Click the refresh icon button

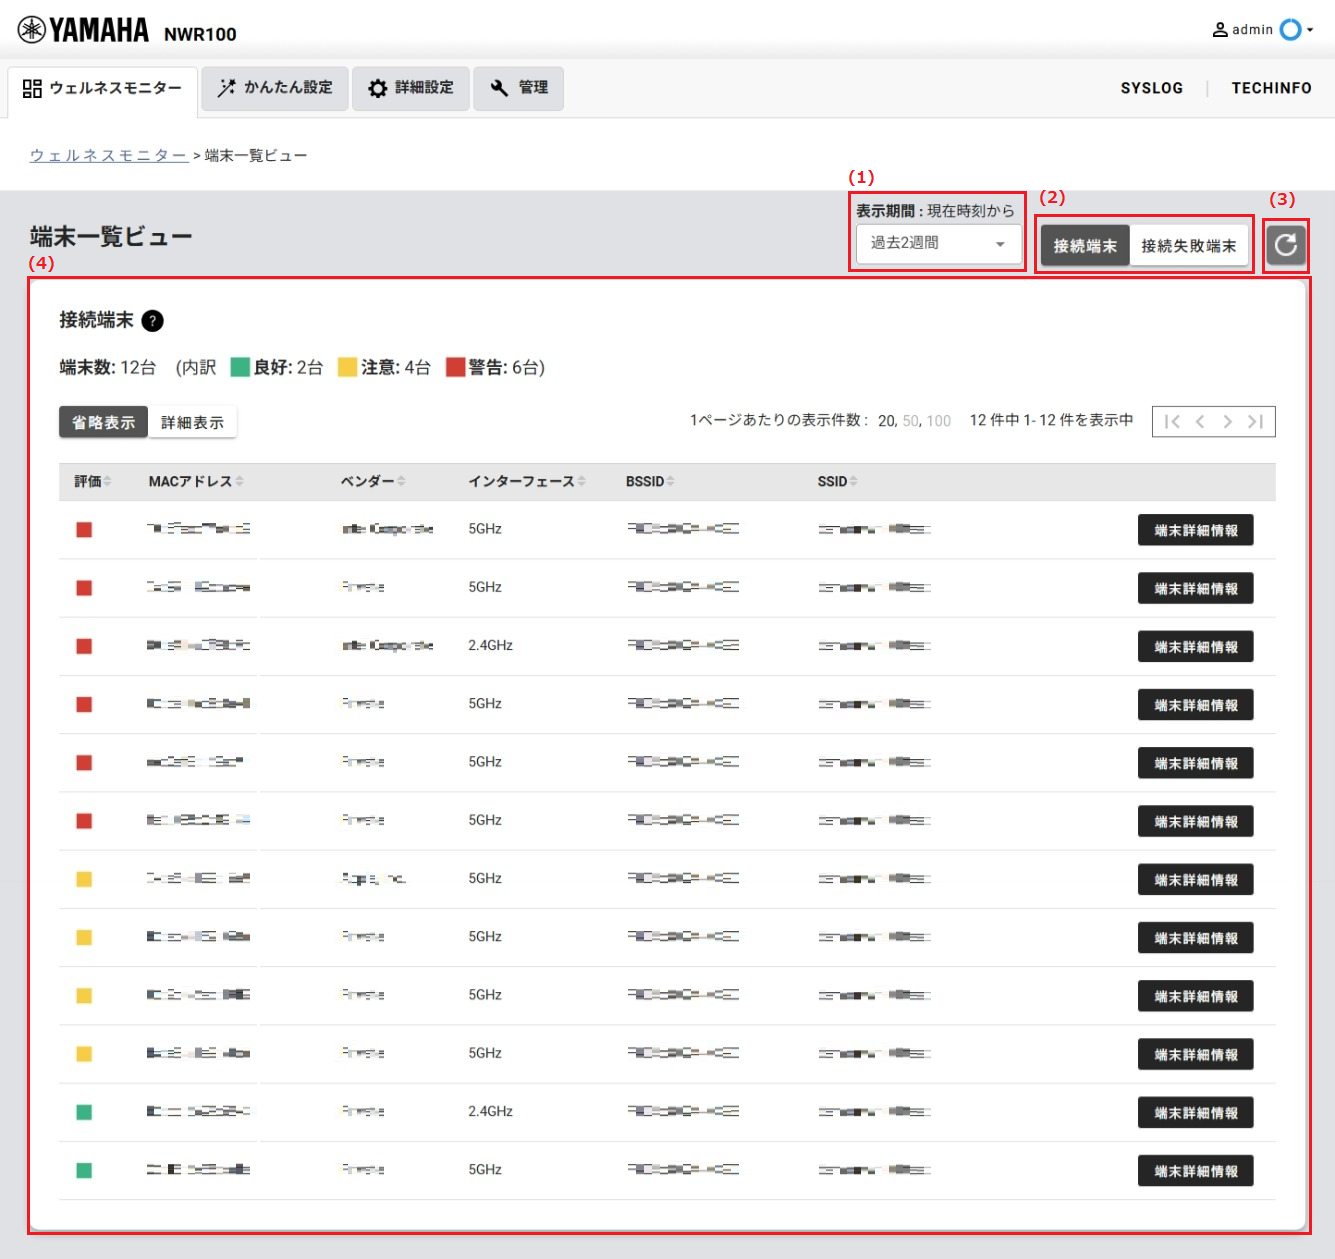[1285, 245]
